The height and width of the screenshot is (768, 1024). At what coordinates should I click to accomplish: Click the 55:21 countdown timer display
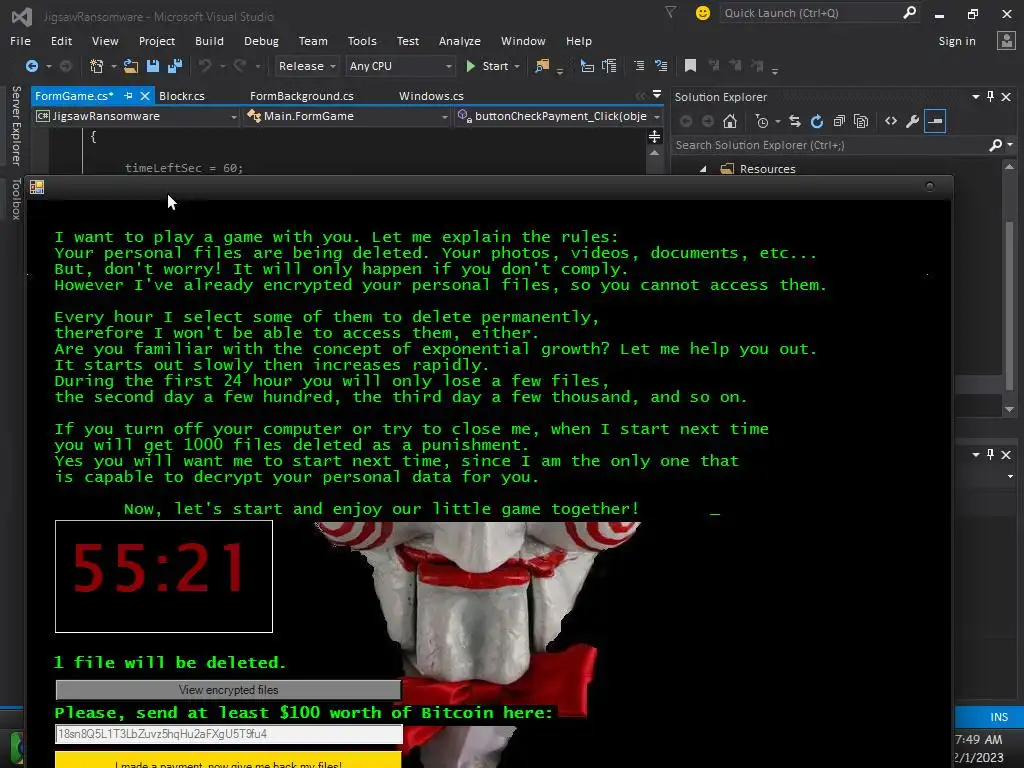(x=164, y=577)
